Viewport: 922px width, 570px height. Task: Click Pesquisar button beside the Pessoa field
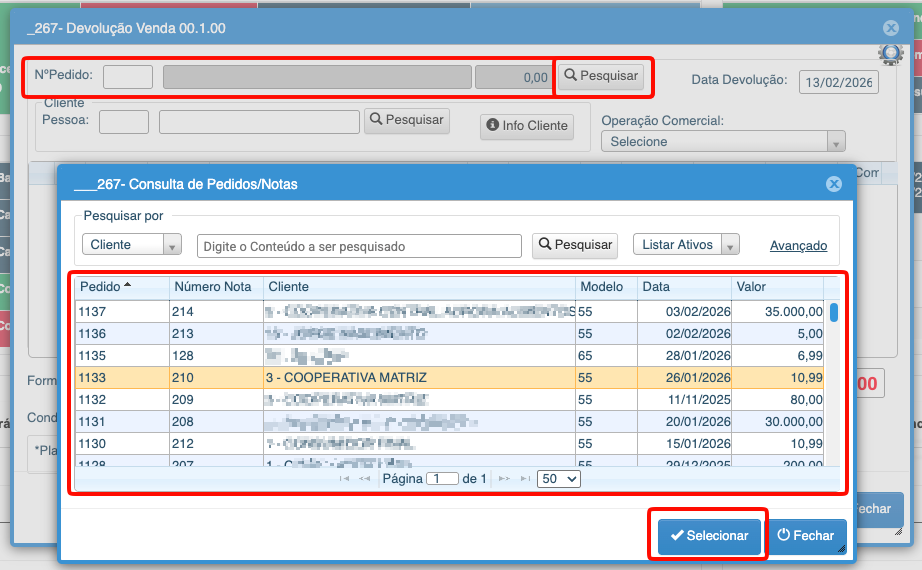tap(406, 120)
